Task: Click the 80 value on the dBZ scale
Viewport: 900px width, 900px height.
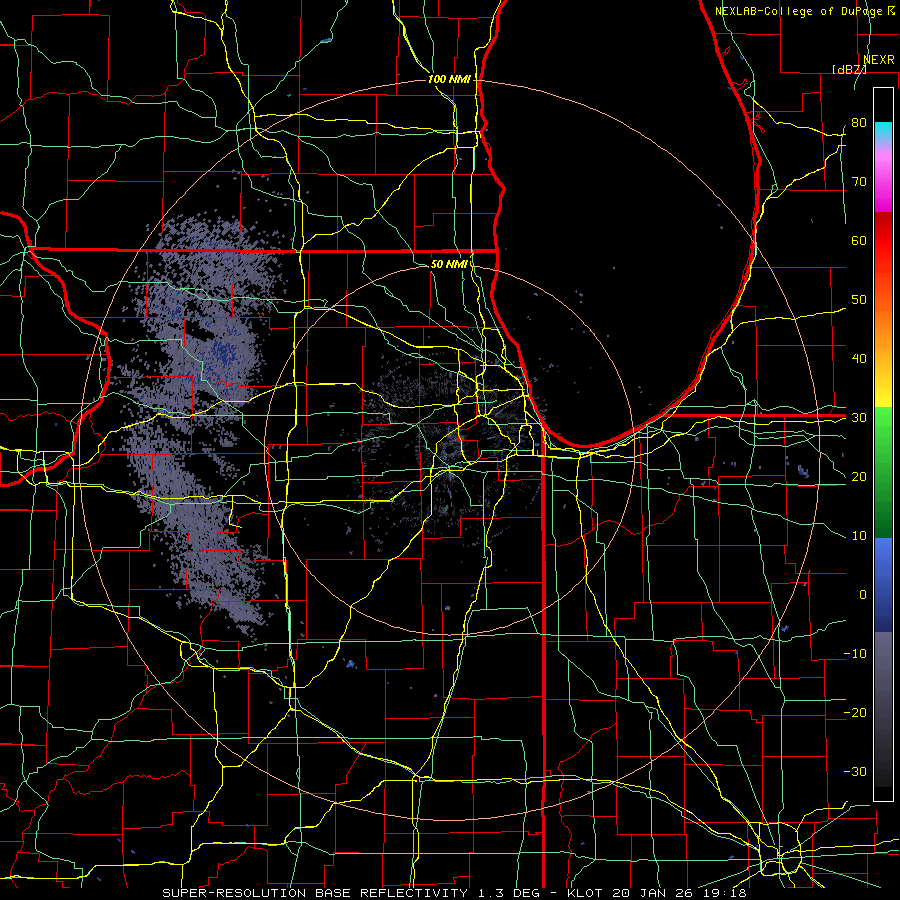Action: pyautogui.click(x=859, y=122)
